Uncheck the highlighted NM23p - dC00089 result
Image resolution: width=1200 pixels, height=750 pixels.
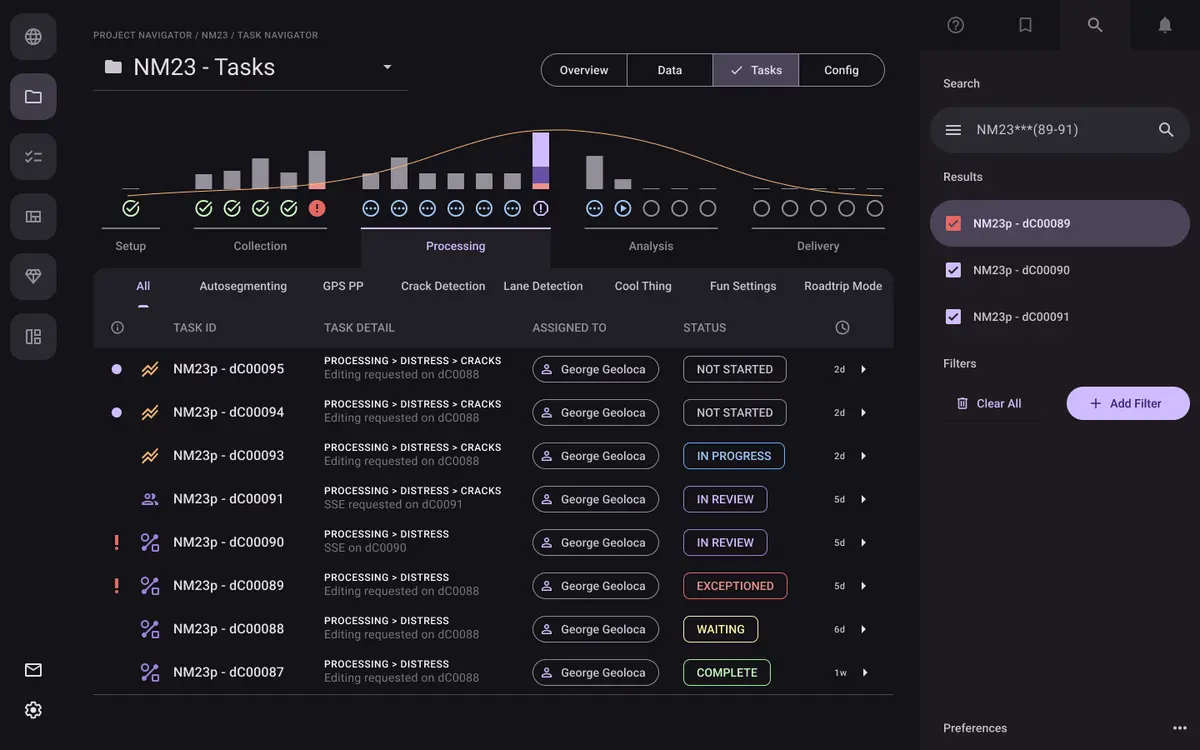[x=953, y=223]
